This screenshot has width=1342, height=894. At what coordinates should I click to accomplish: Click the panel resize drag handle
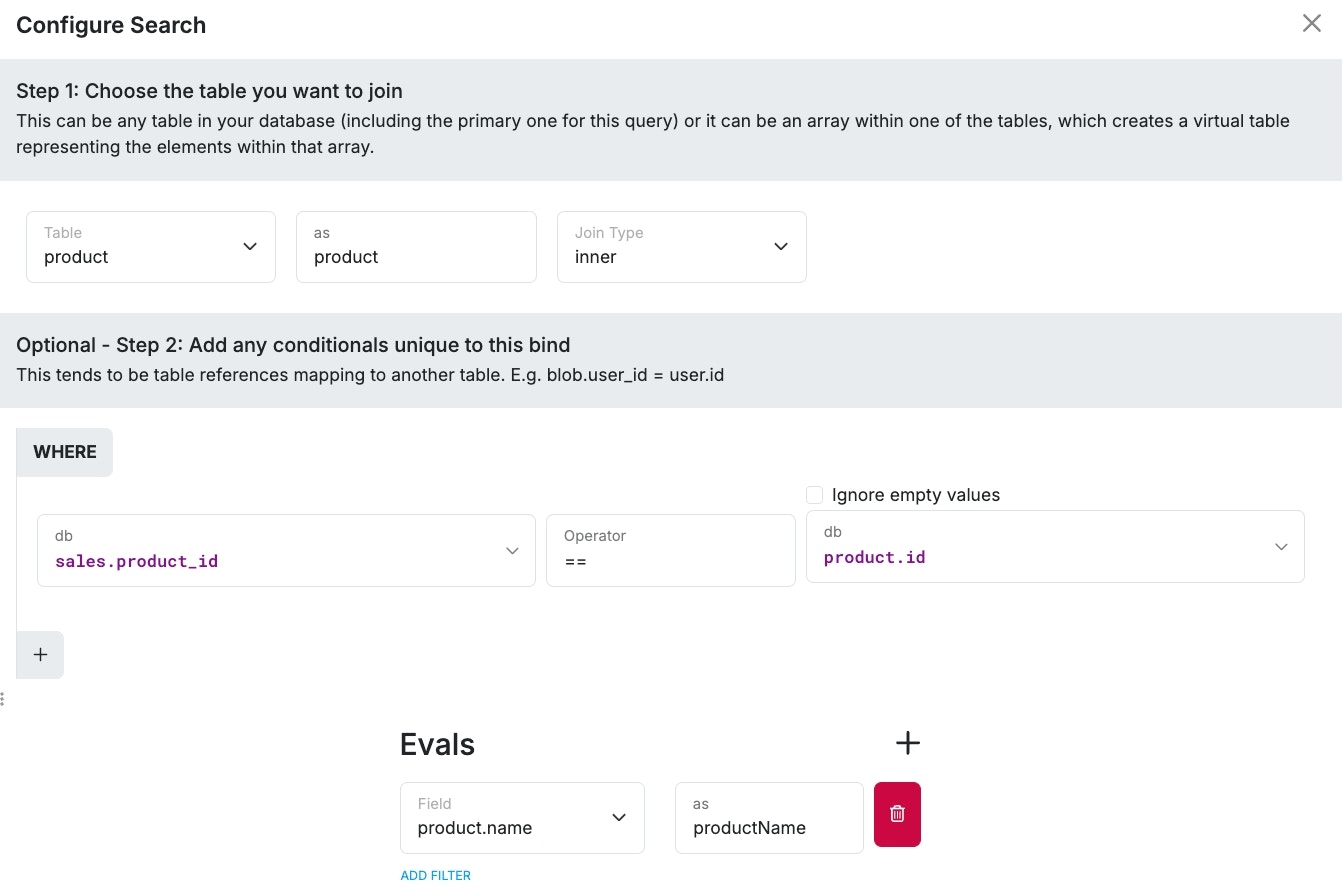click(3, 698)
